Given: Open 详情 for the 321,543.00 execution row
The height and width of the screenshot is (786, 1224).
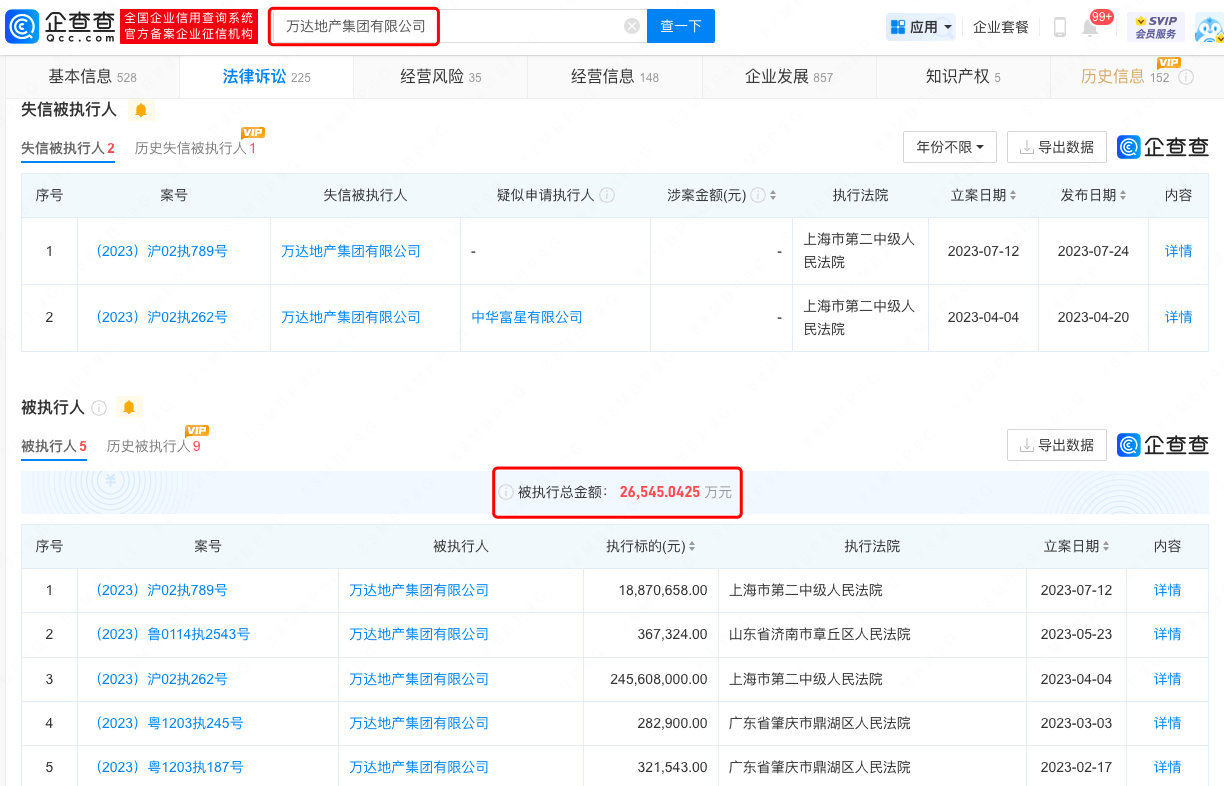Looking at the screenshot, I should point(1168,767).
